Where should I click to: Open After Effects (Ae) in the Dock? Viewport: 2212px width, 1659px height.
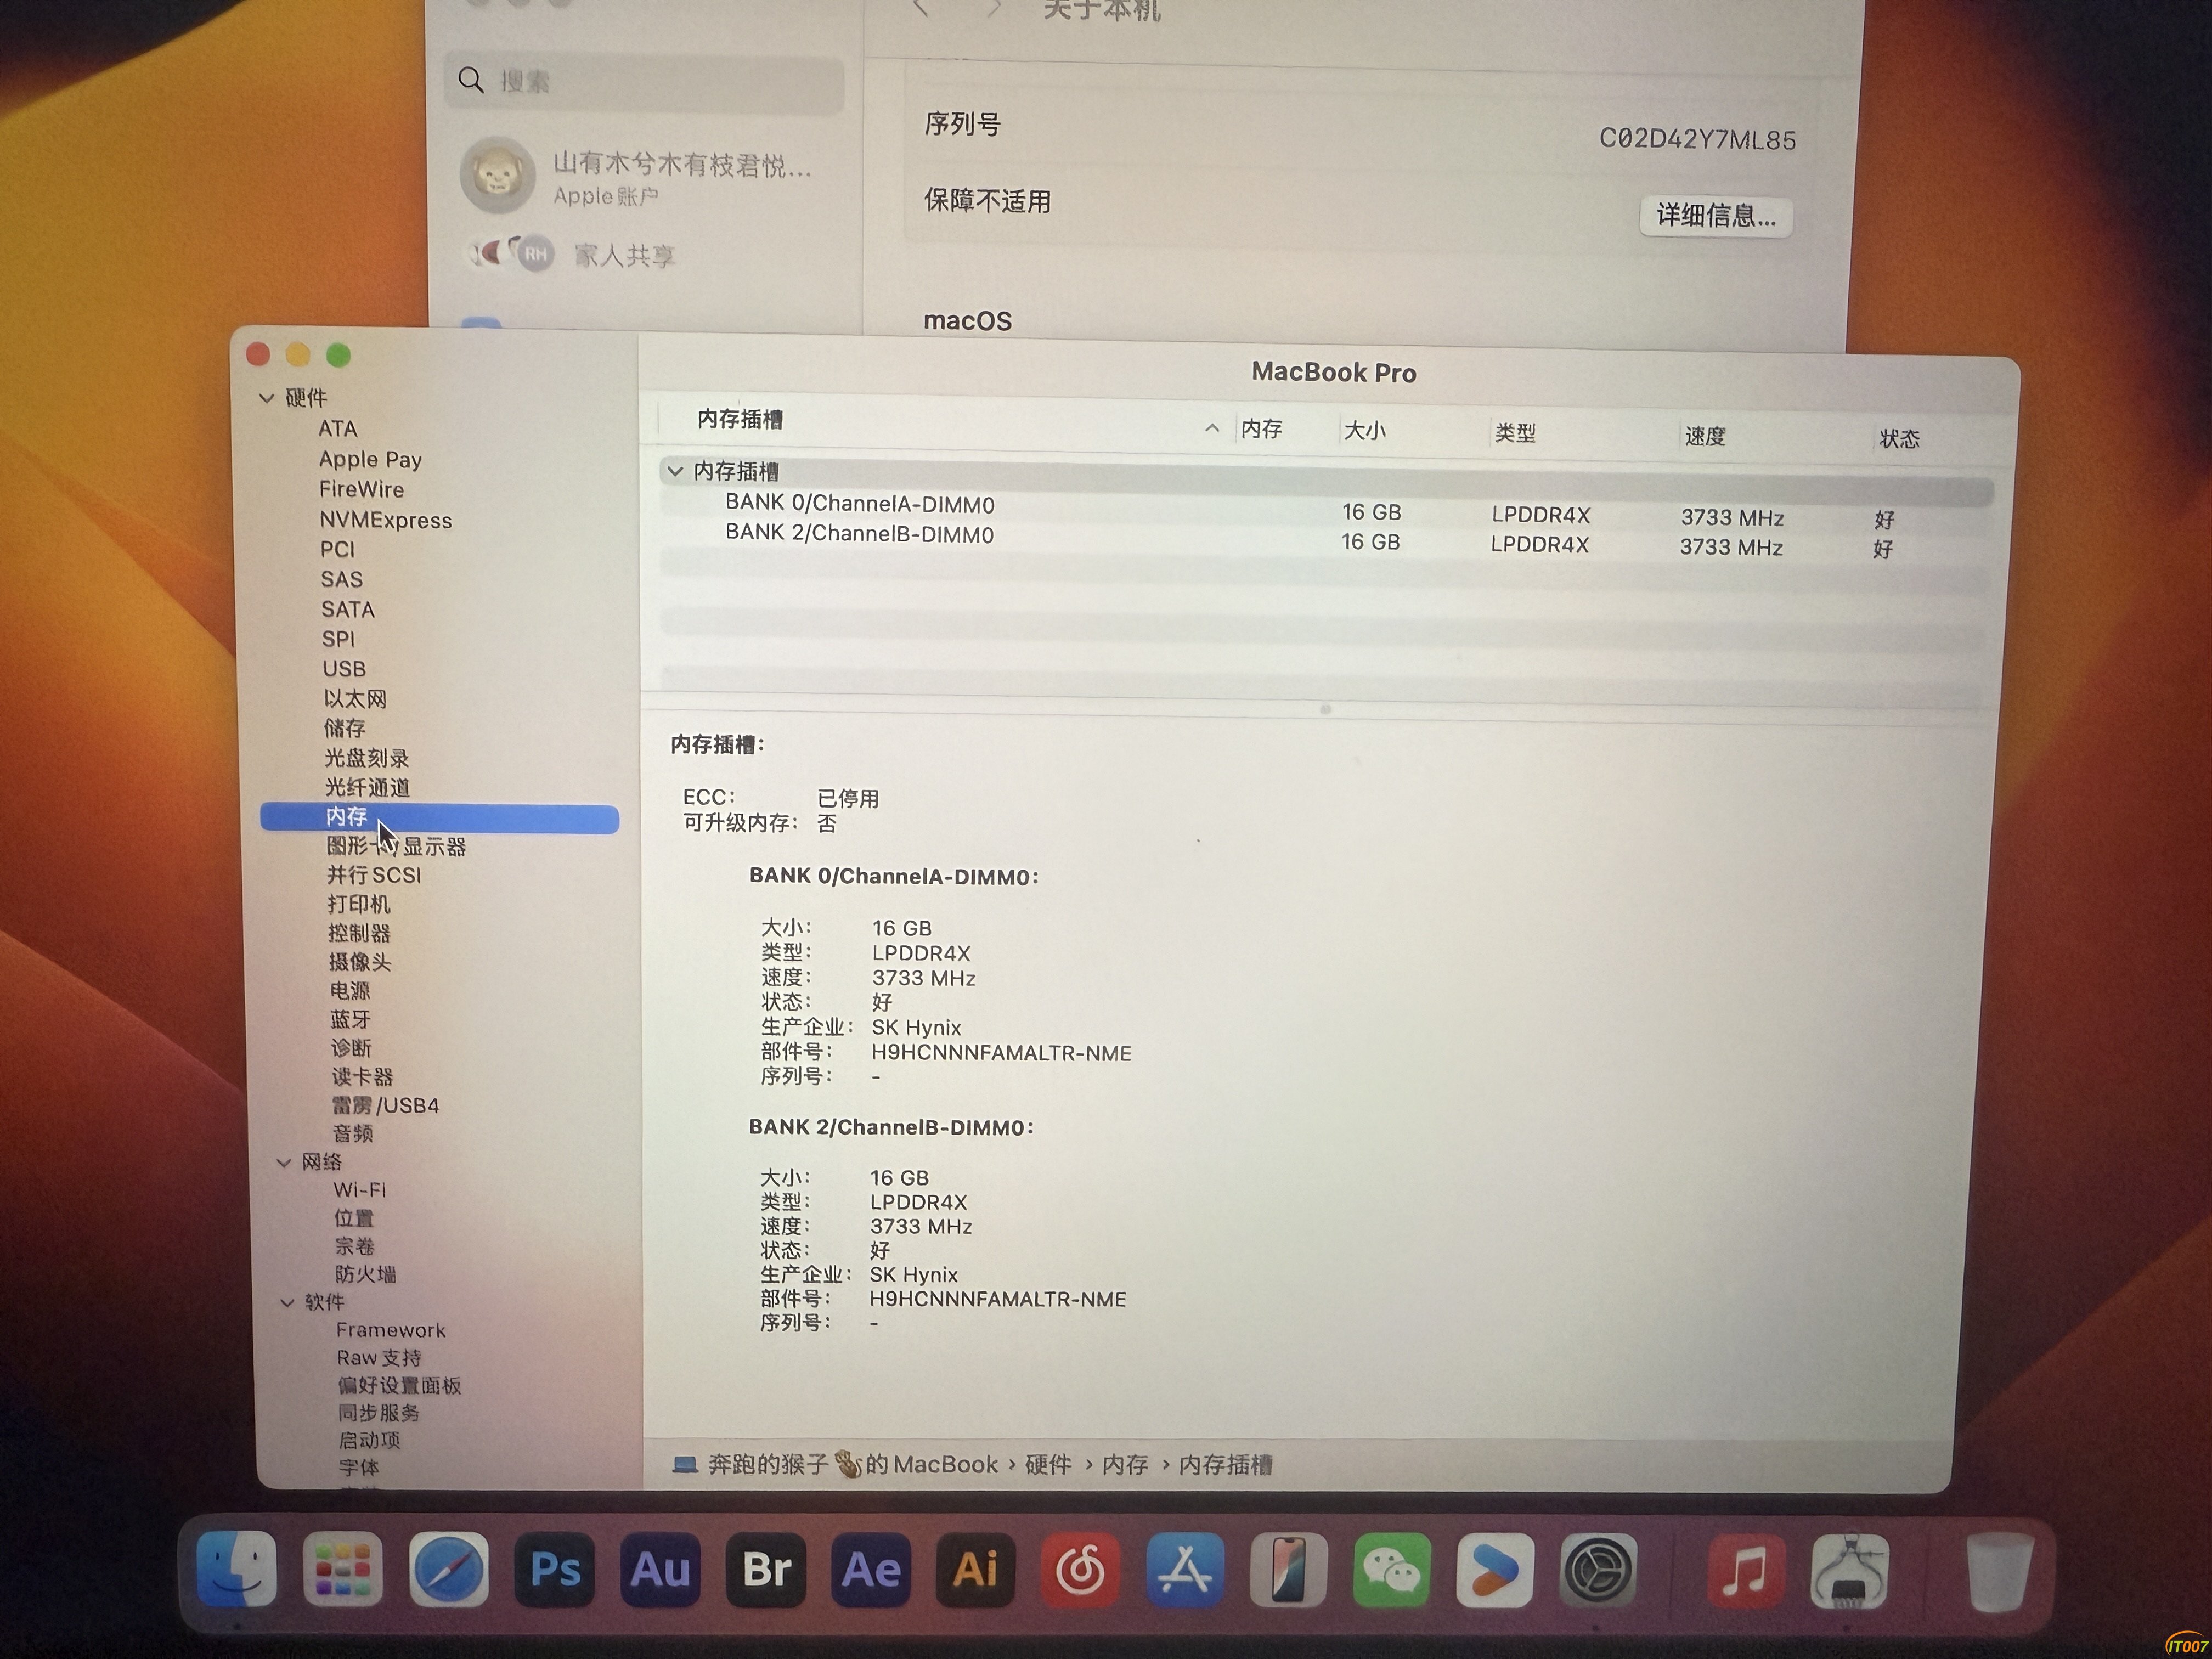tap(871, 1569)
